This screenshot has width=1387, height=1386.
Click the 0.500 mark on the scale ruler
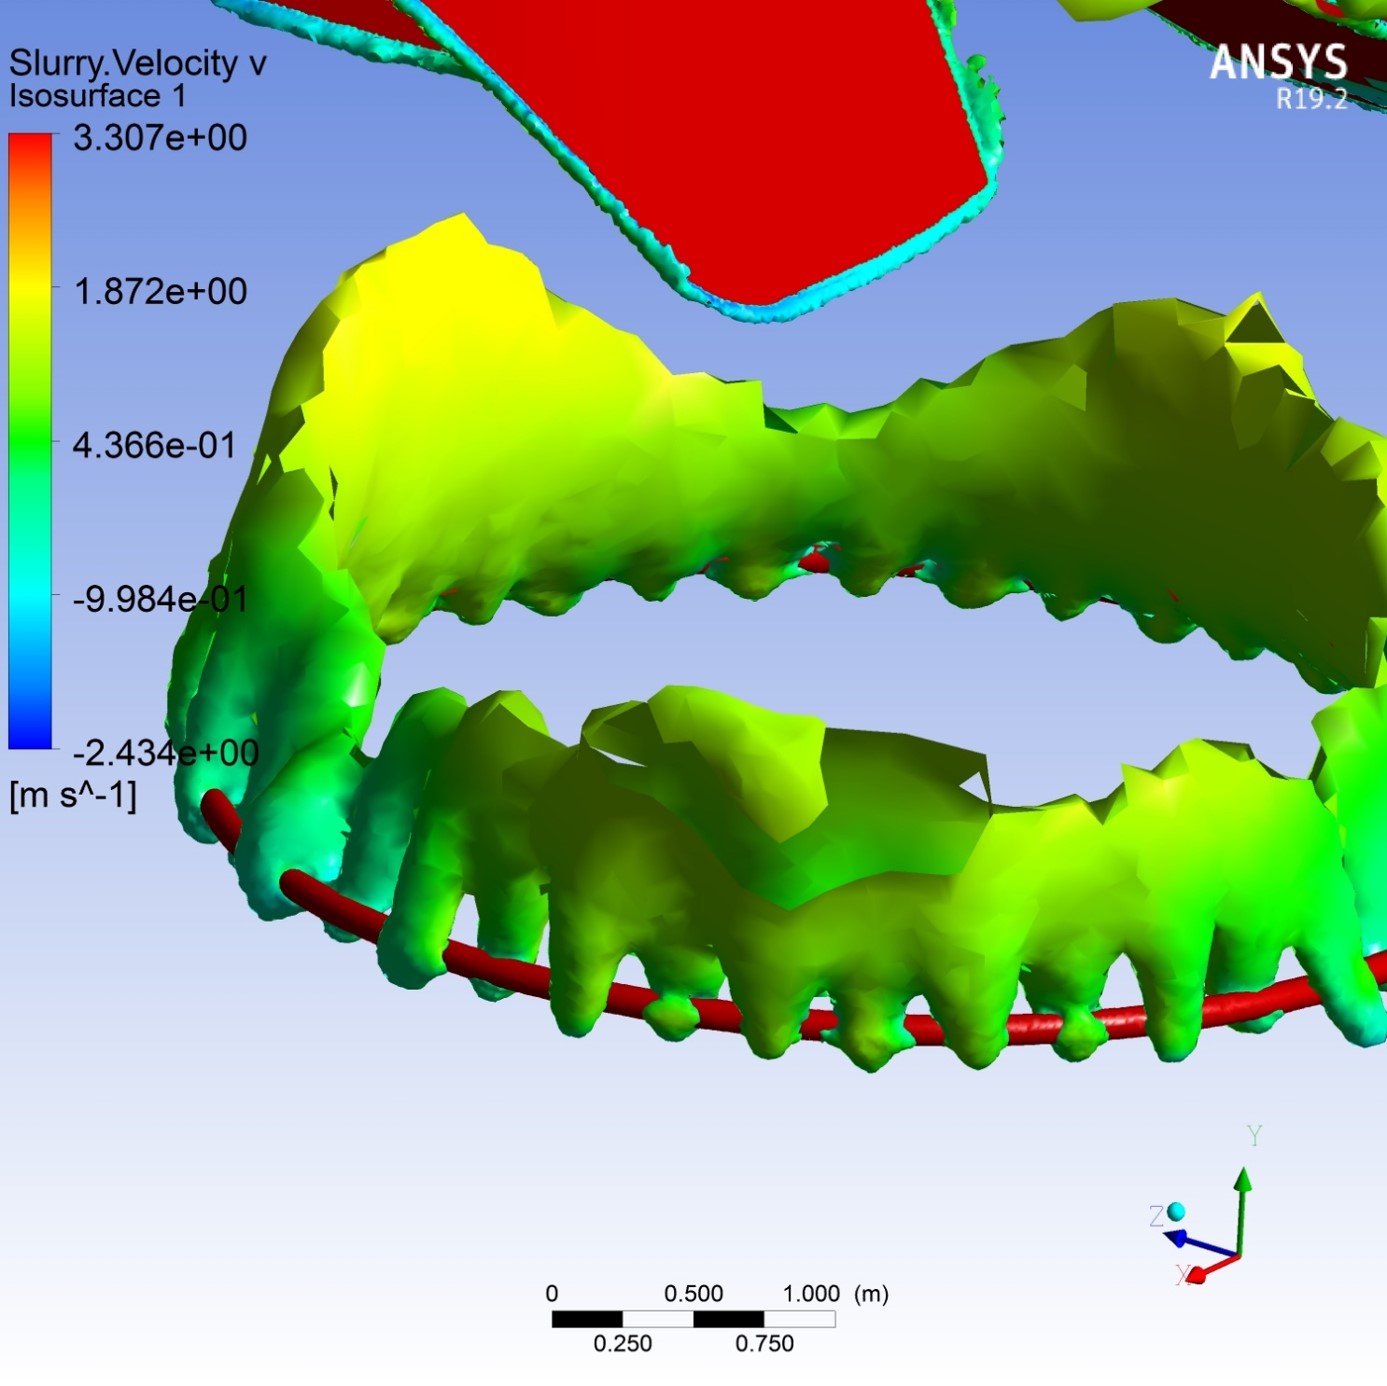693,1294
